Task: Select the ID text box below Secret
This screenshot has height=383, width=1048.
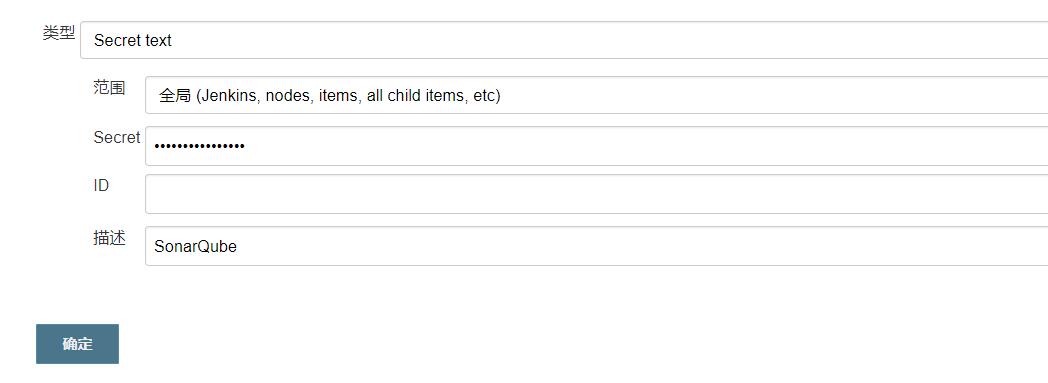Action: point(596,194)
